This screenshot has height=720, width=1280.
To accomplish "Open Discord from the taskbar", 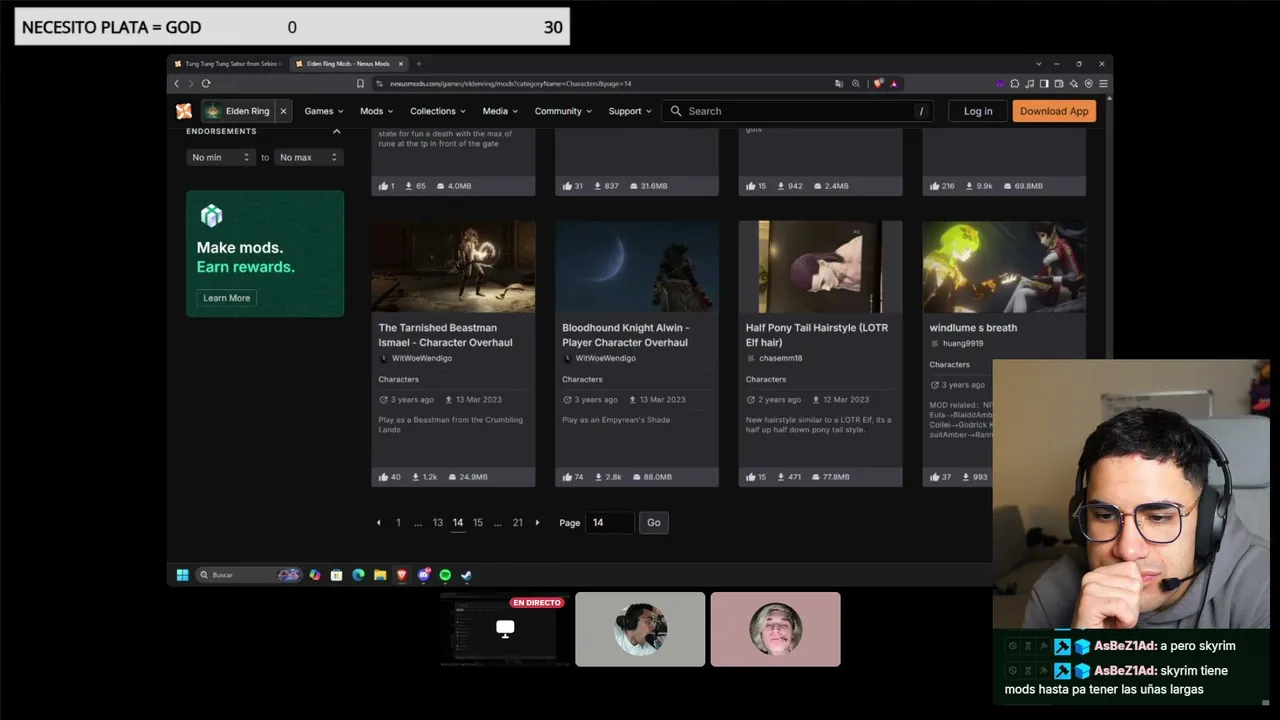I will (x=424, y=575).
